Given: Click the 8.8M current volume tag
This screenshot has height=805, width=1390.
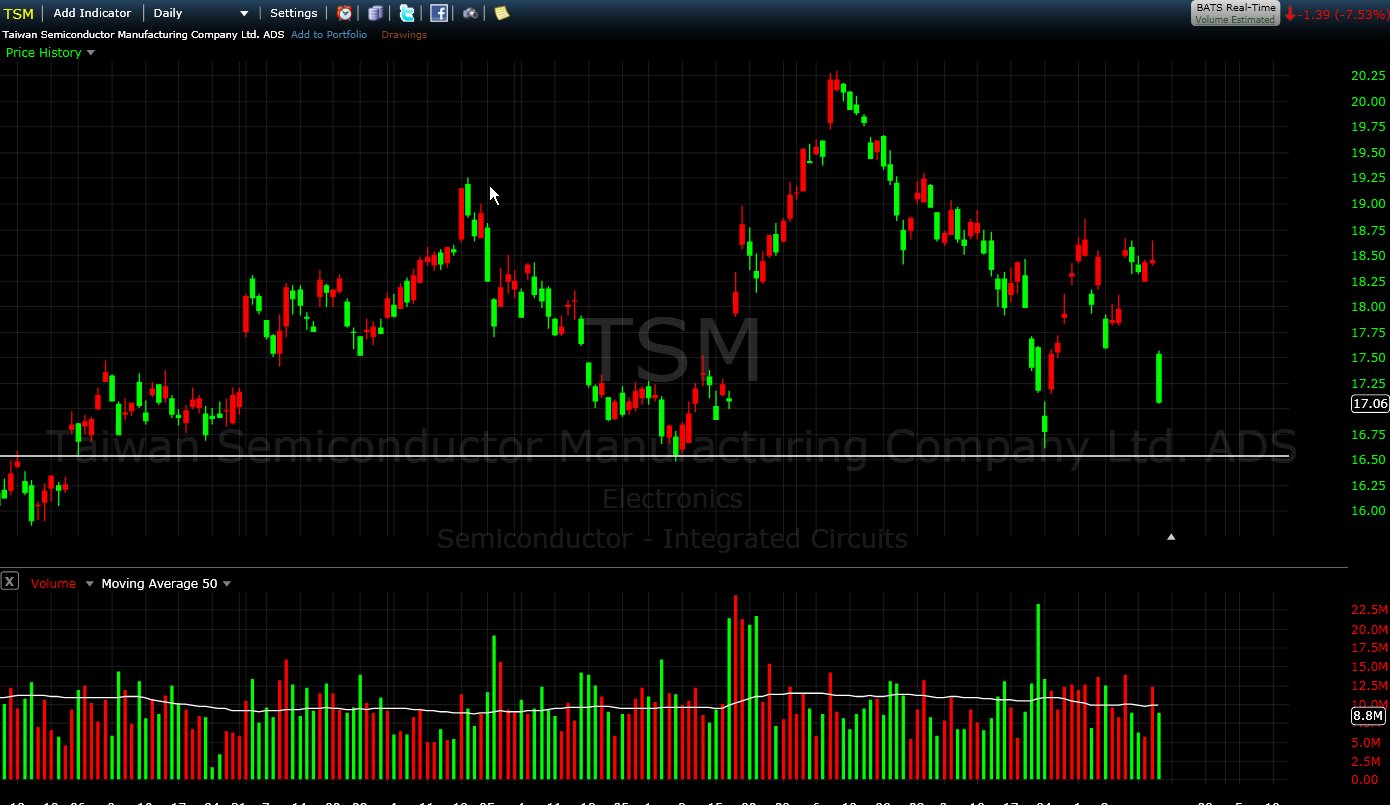Looking at the screenshot, I should click(x=1367, y=715).
